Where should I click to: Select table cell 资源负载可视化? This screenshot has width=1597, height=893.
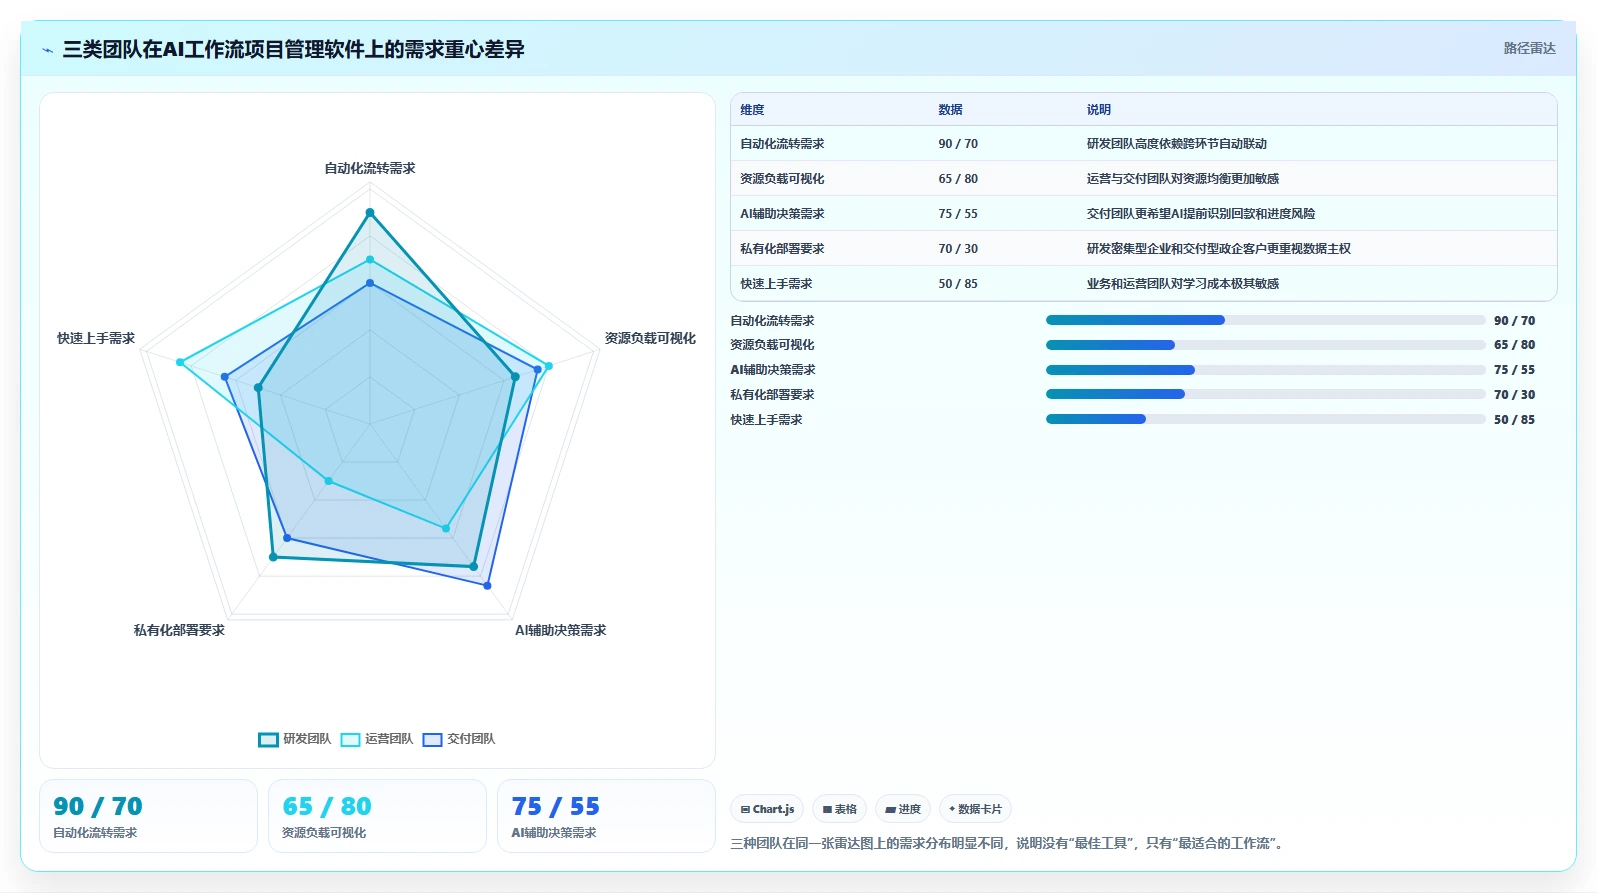(x=782, y=179)
